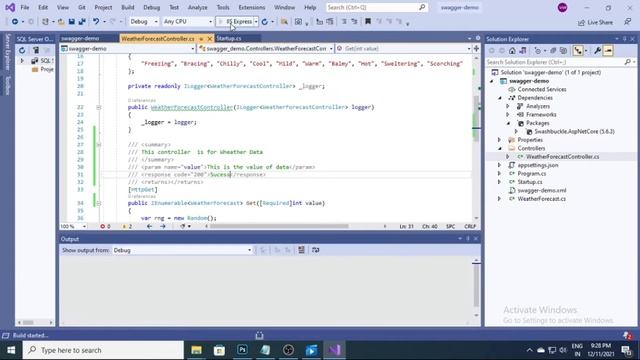640x360 pixels.
Task: Click Collapse All icon in Solution Explorer
Action: (553, 51)
